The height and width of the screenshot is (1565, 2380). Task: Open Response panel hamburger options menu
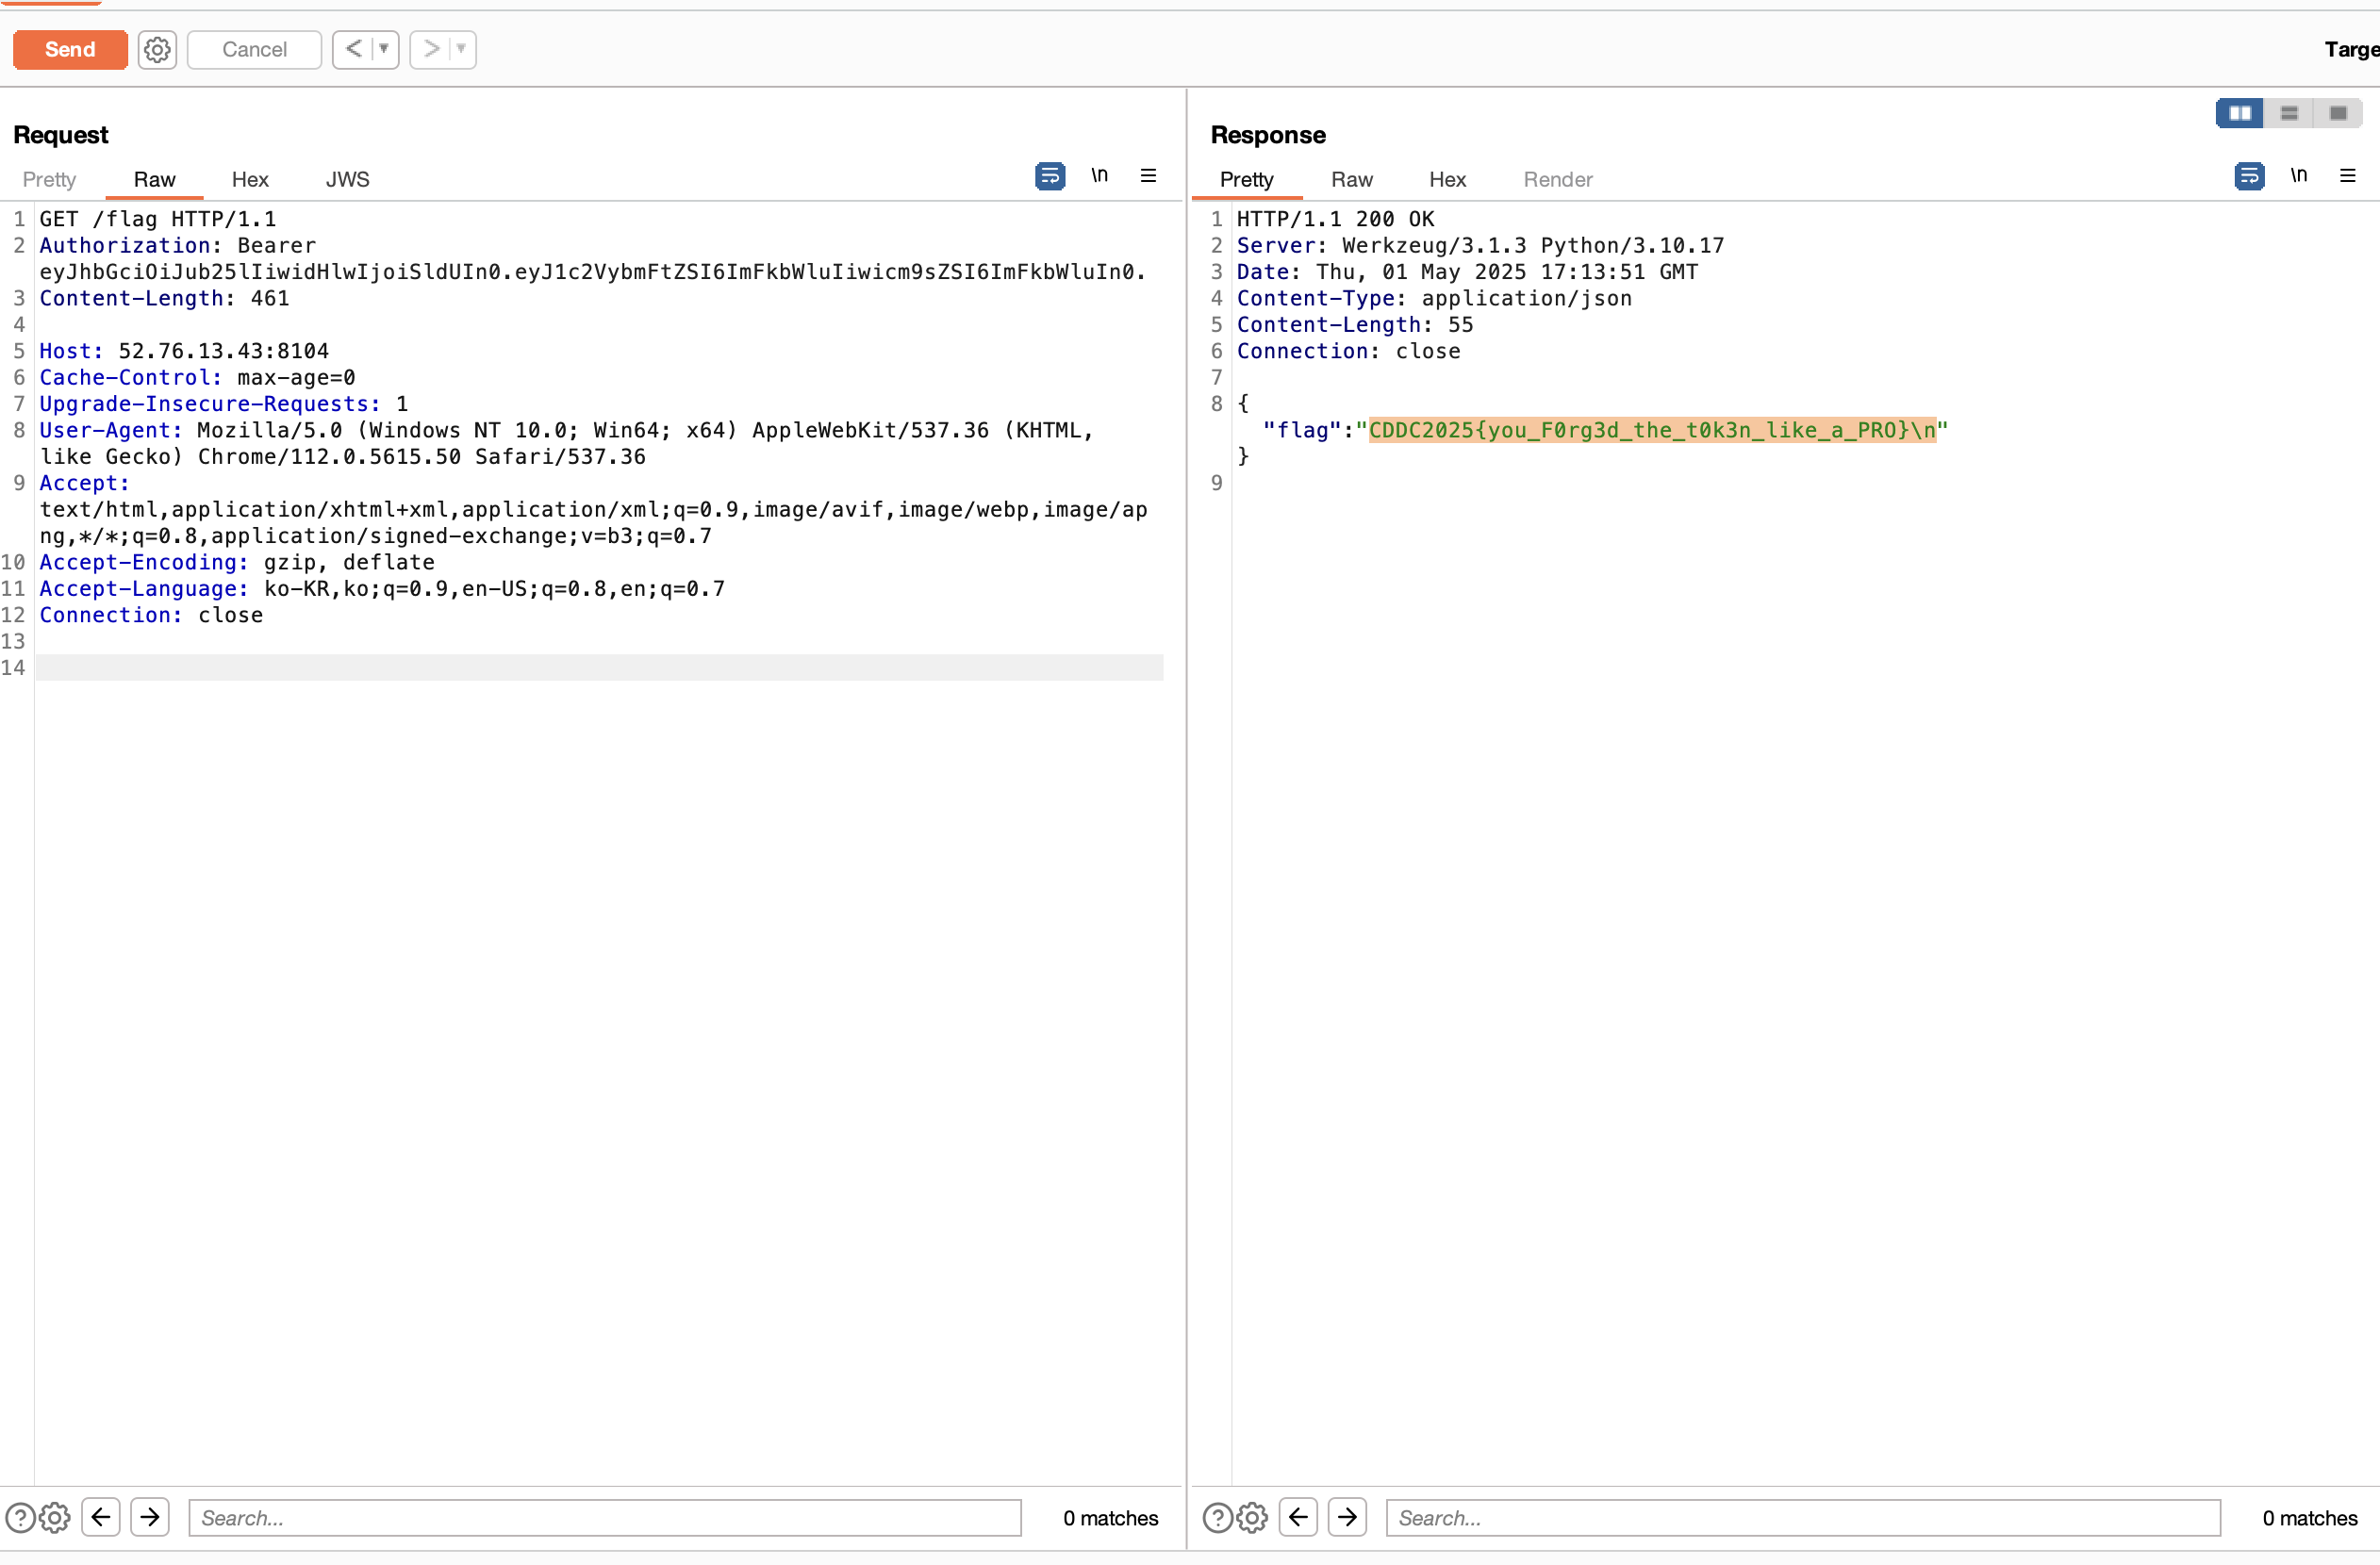click(x=2347, y=176)
